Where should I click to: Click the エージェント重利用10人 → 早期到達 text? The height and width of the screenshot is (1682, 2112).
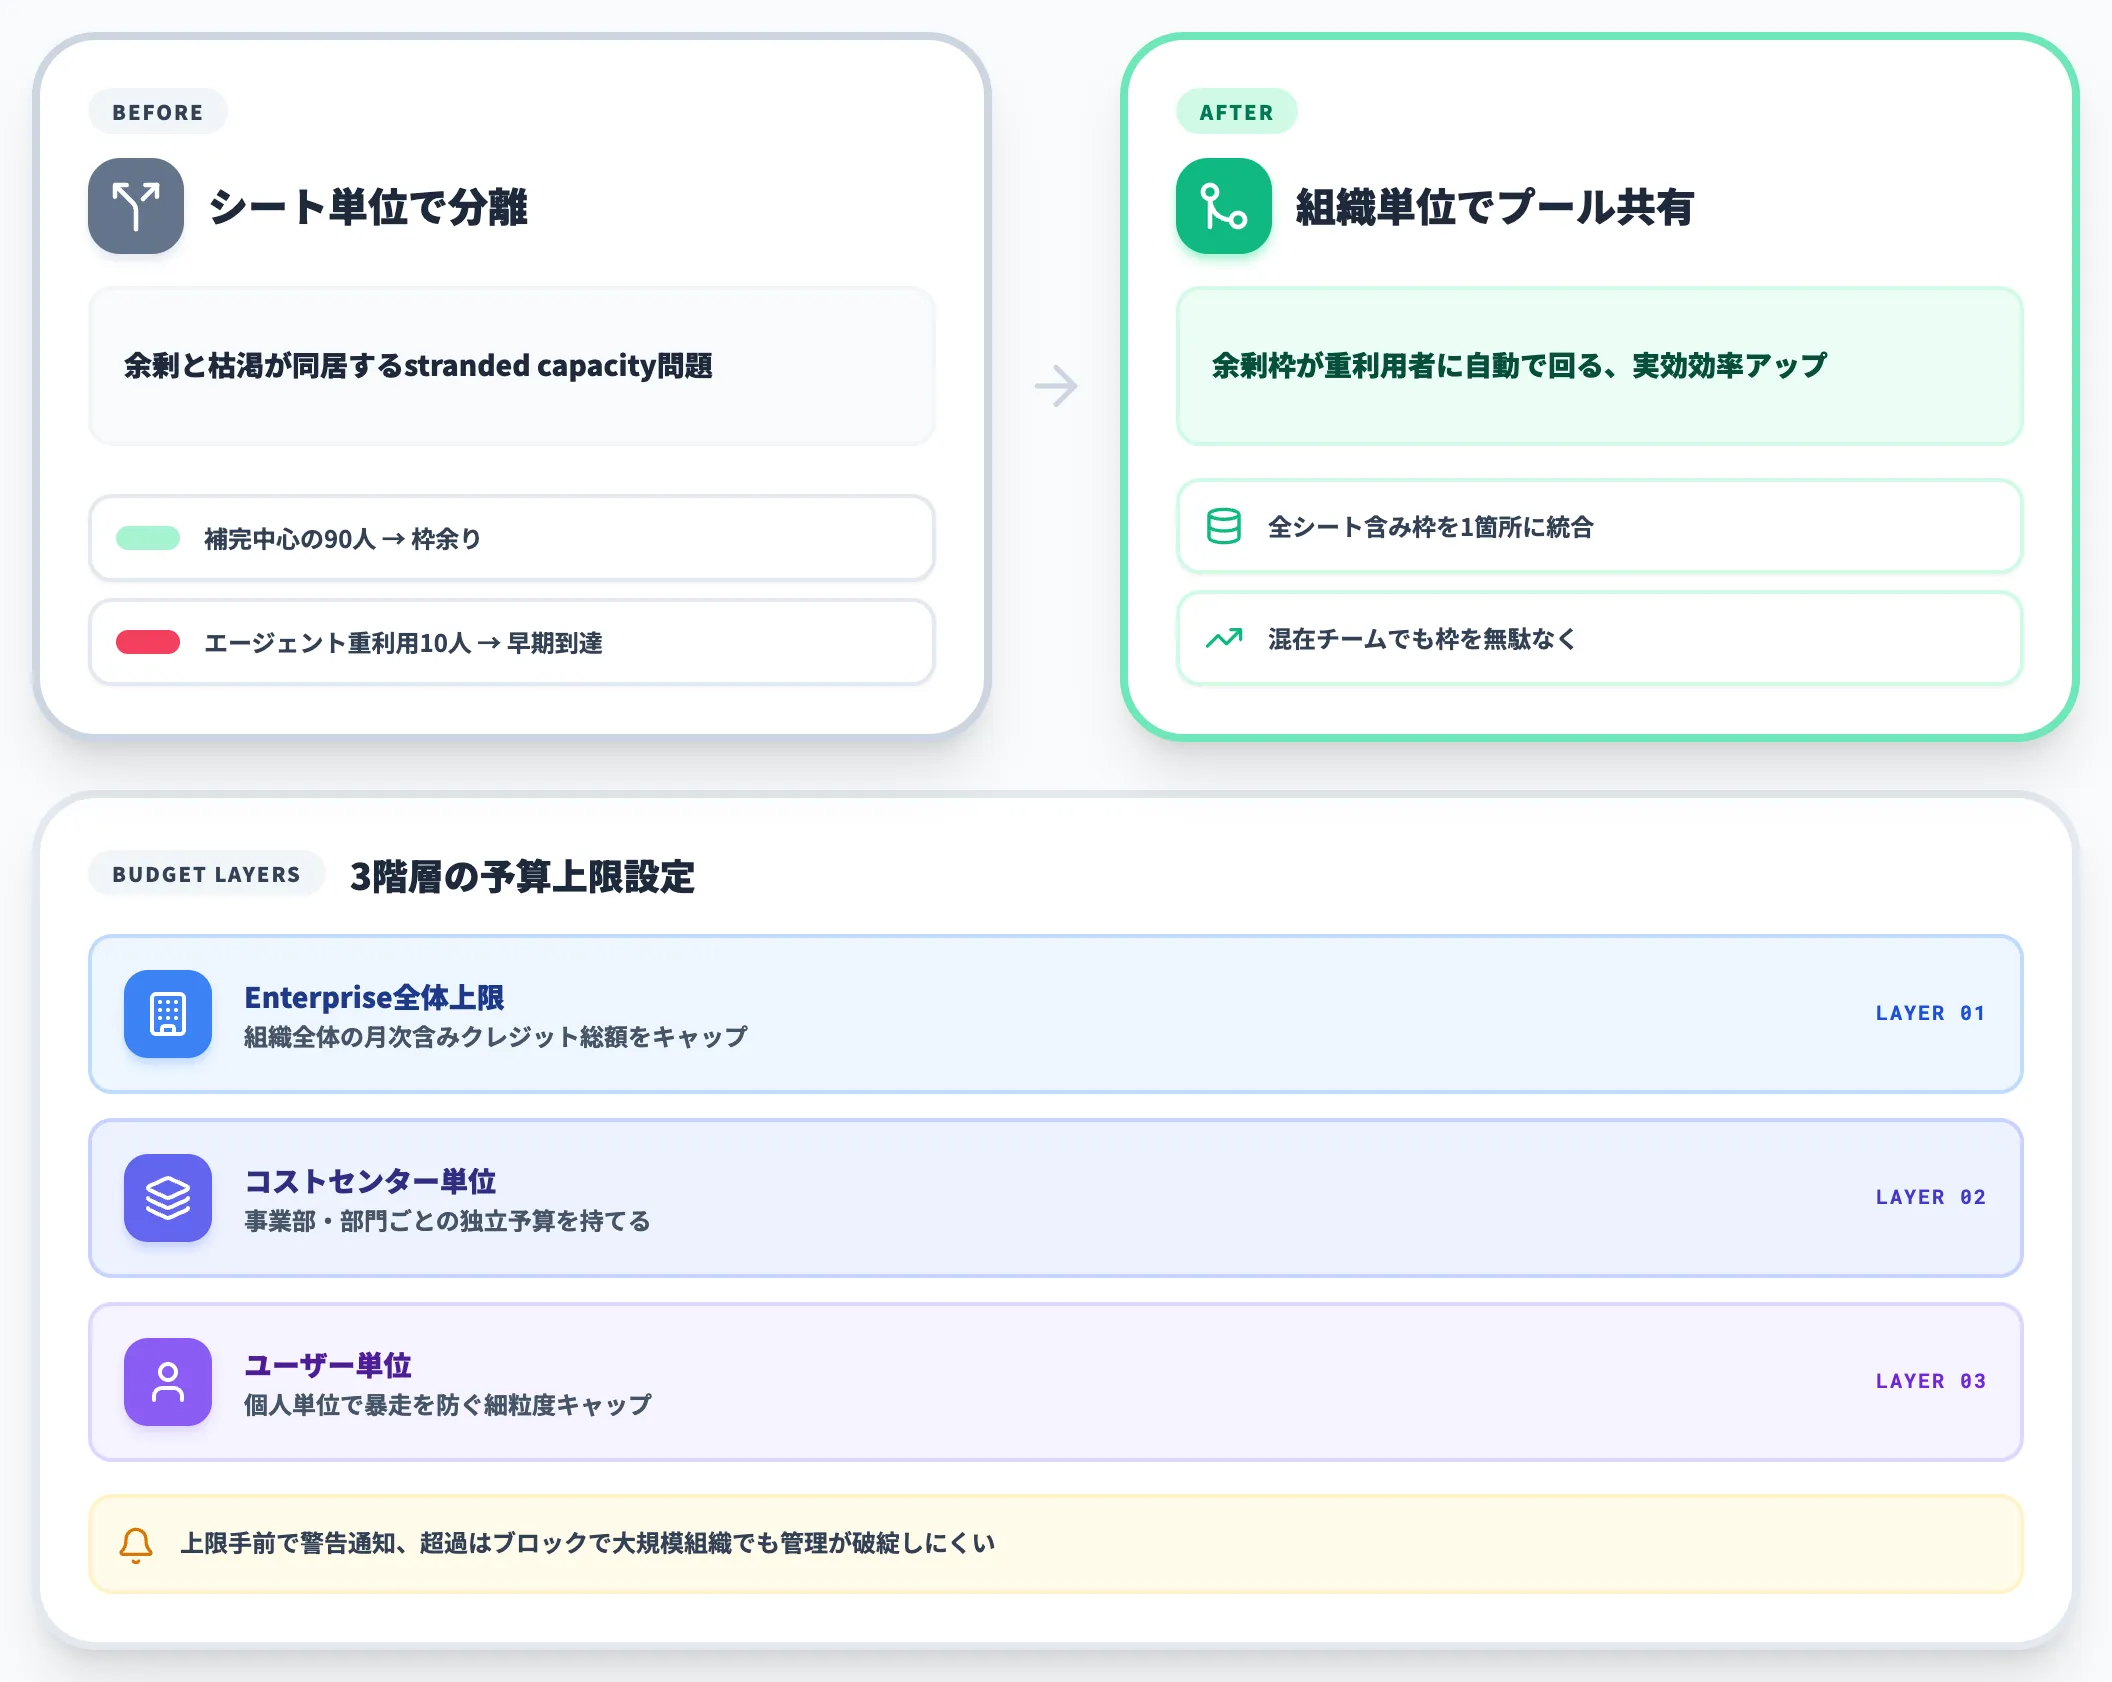pos(404,643)
